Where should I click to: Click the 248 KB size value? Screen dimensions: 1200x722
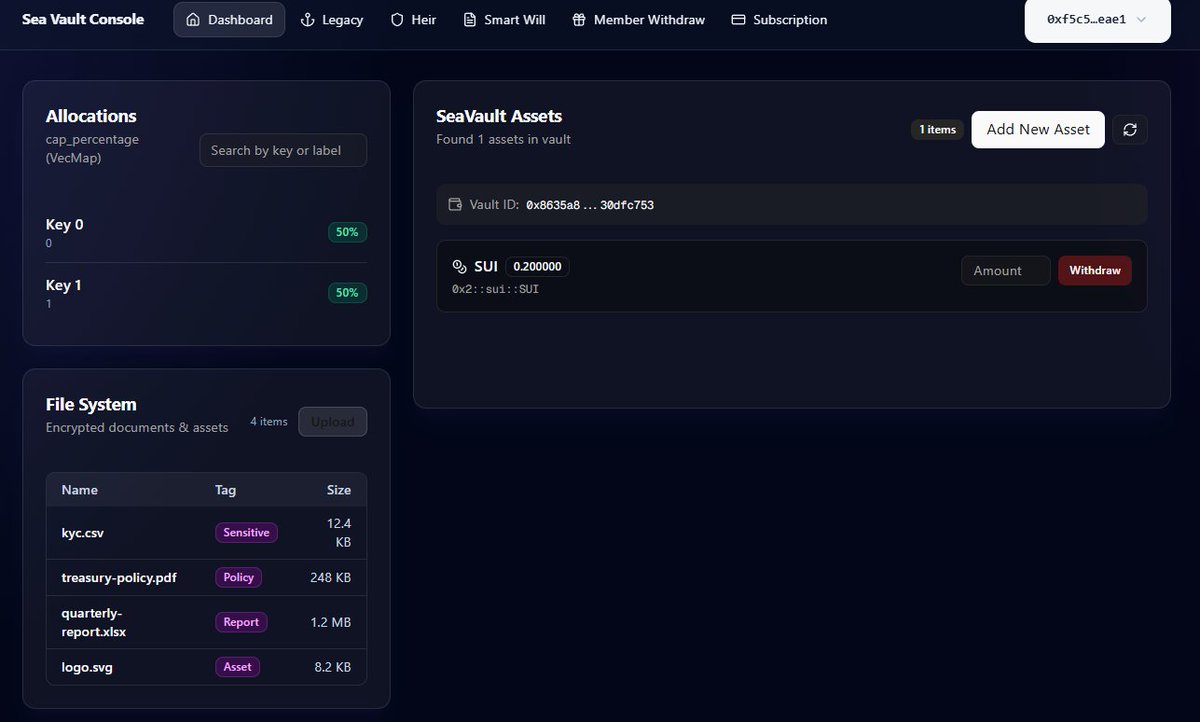pos(330,578)
